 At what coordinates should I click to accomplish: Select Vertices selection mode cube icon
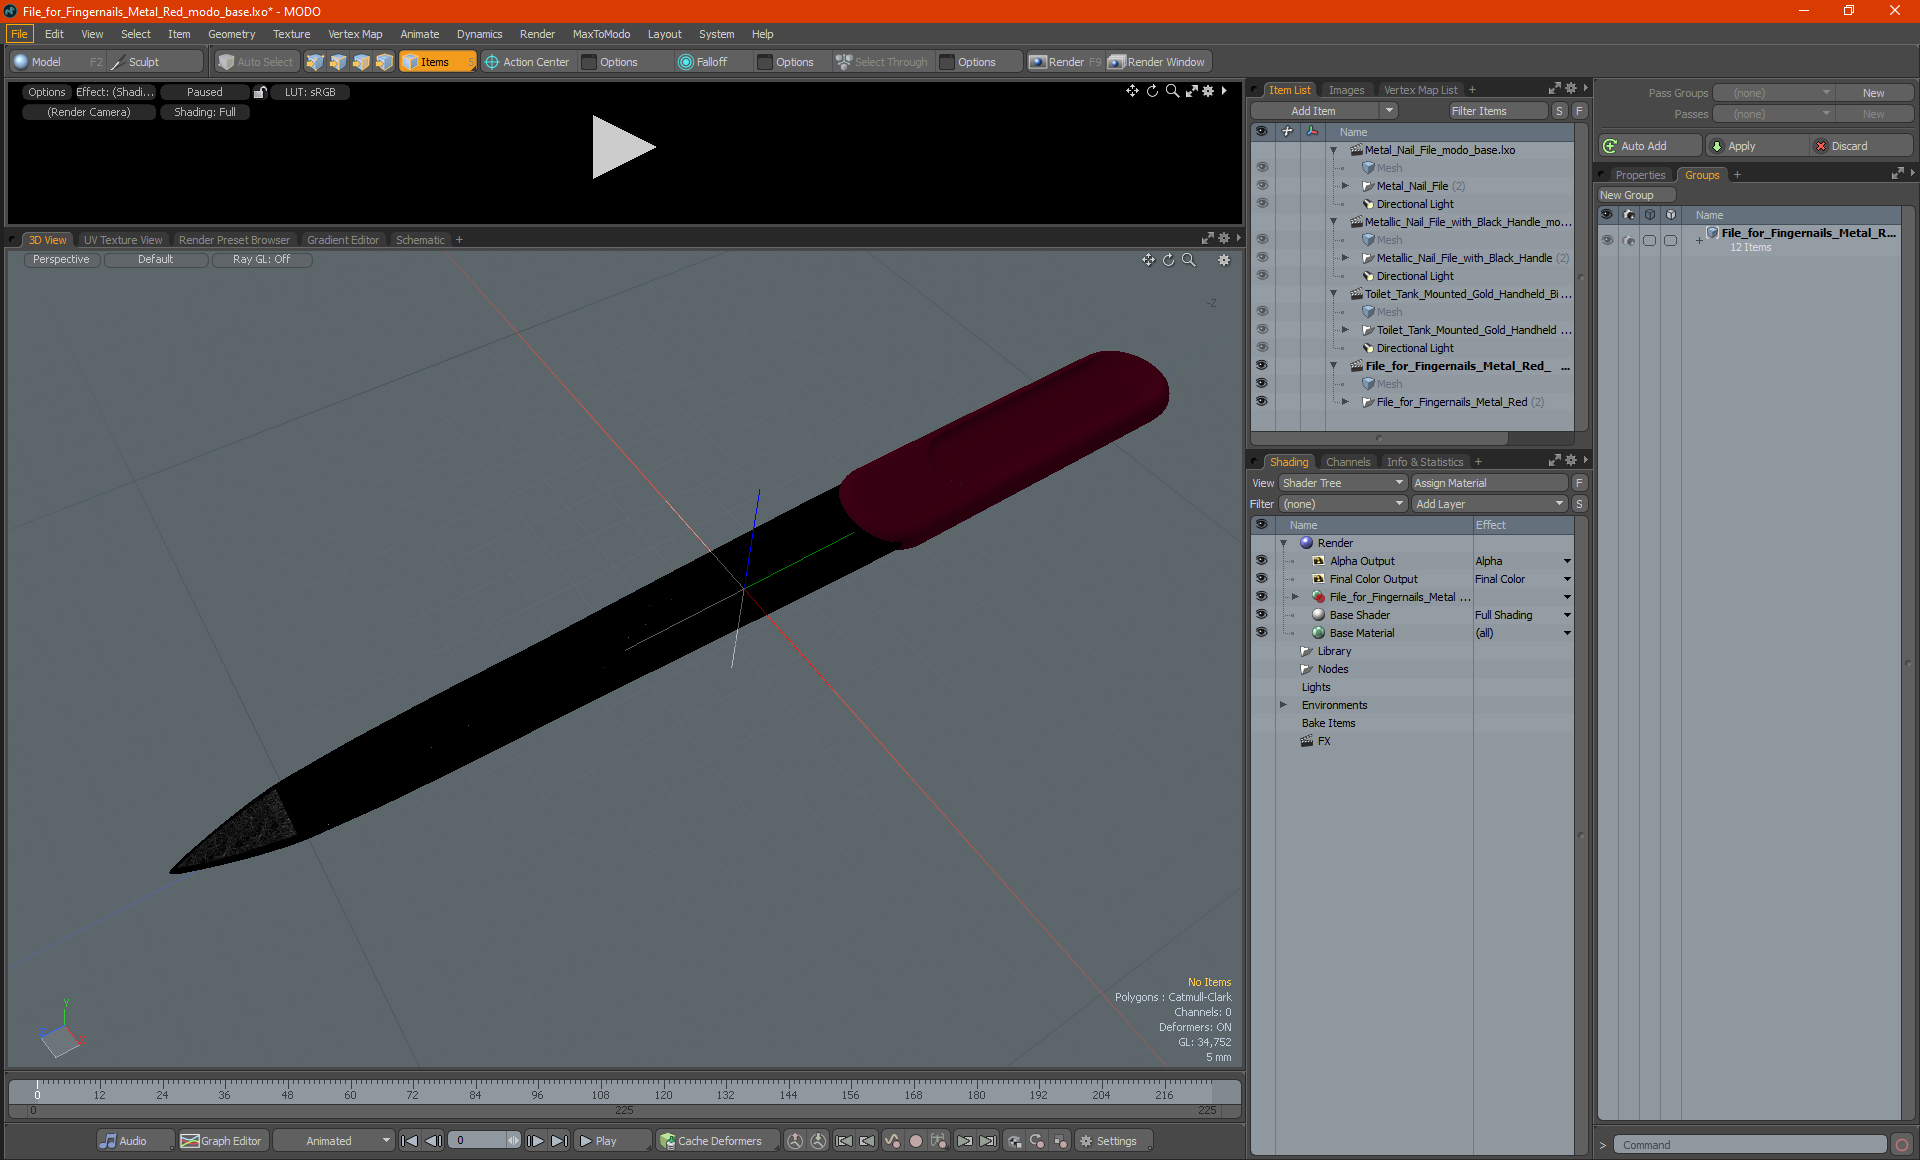coord(315,62)
